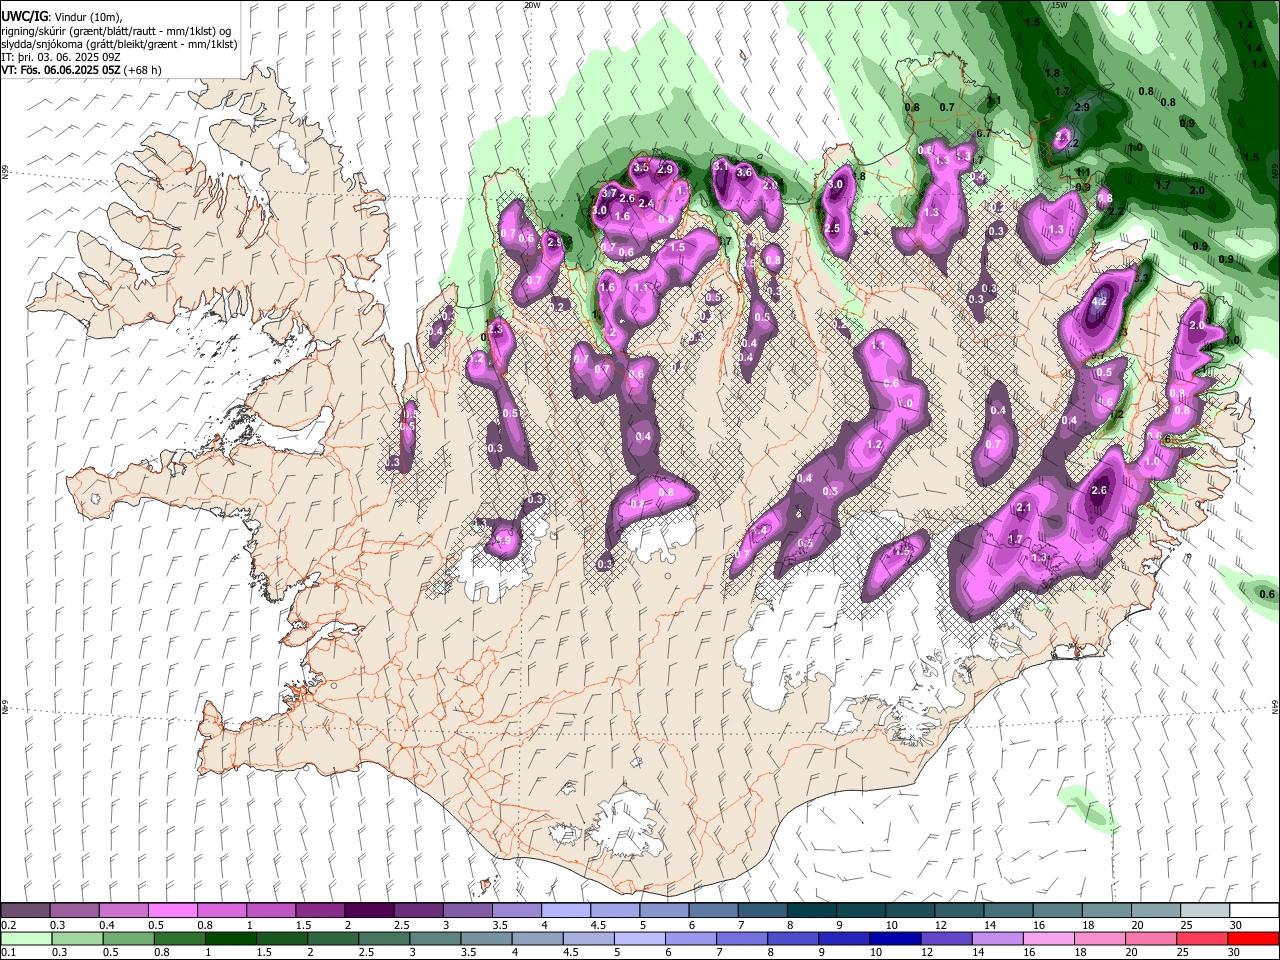Select the white upper legend swatch after 30

[x=1253, y=910]
